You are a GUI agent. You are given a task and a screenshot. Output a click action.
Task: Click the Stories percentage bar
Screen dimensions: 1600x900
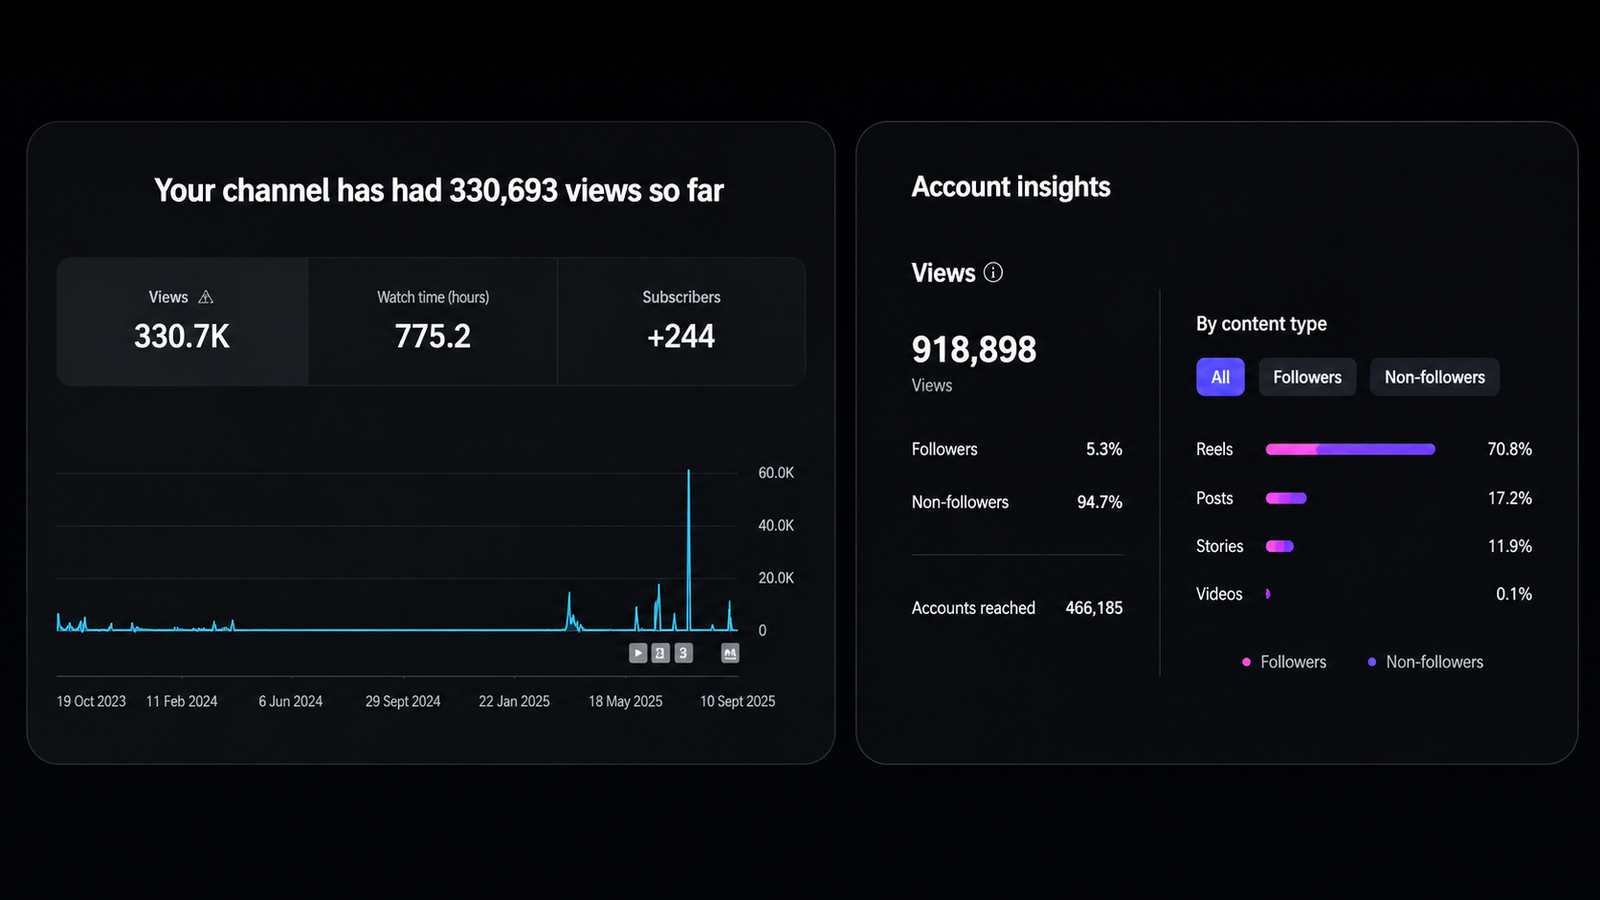[1280, 546]
